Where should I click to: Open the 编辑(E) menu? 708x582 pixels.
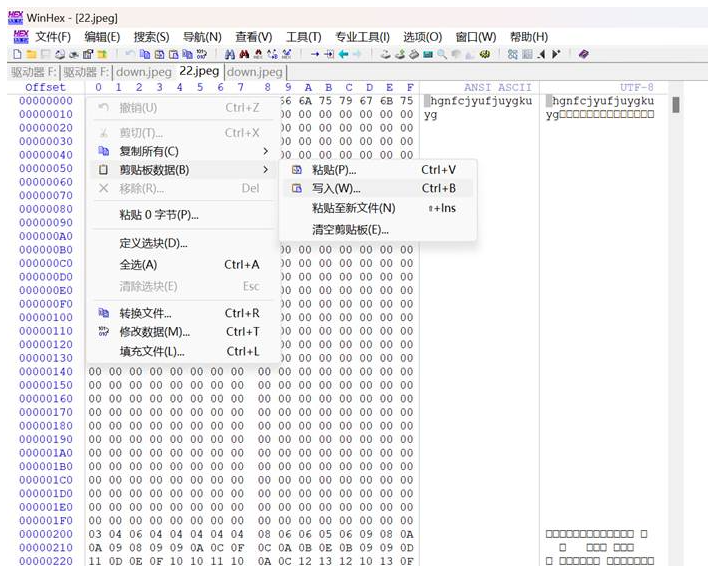pyautogui.click(x=102, y=37)
